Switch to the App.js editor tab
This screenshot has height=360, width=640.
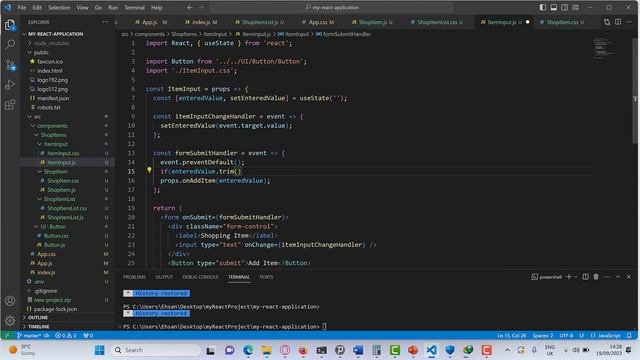150,22
